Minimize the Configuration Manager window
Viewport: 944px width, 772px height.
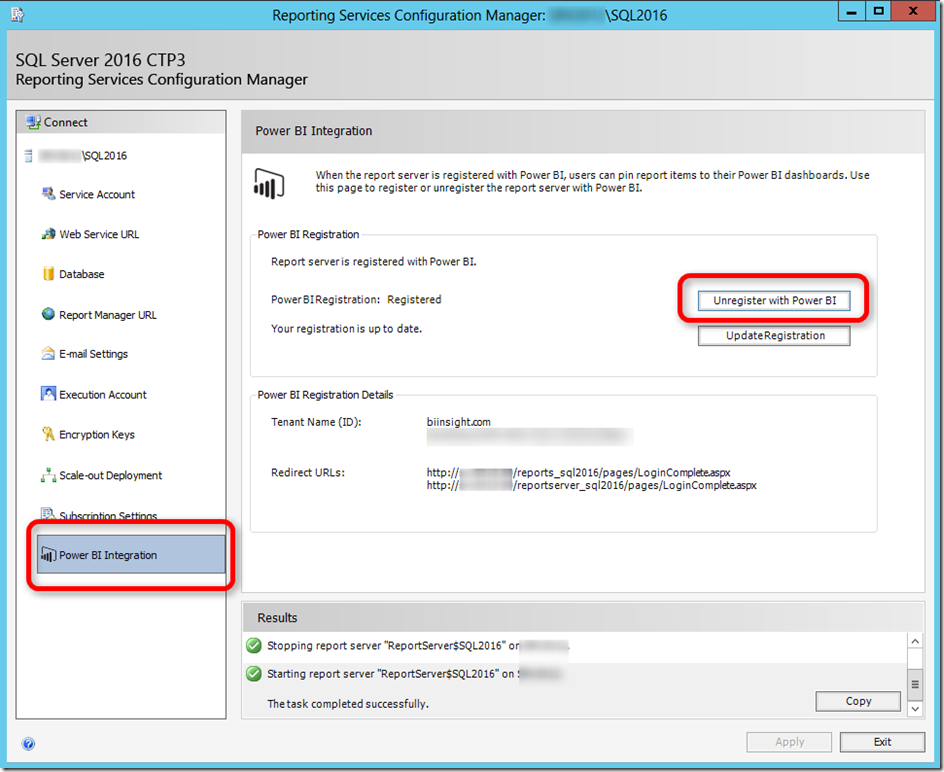851,11
